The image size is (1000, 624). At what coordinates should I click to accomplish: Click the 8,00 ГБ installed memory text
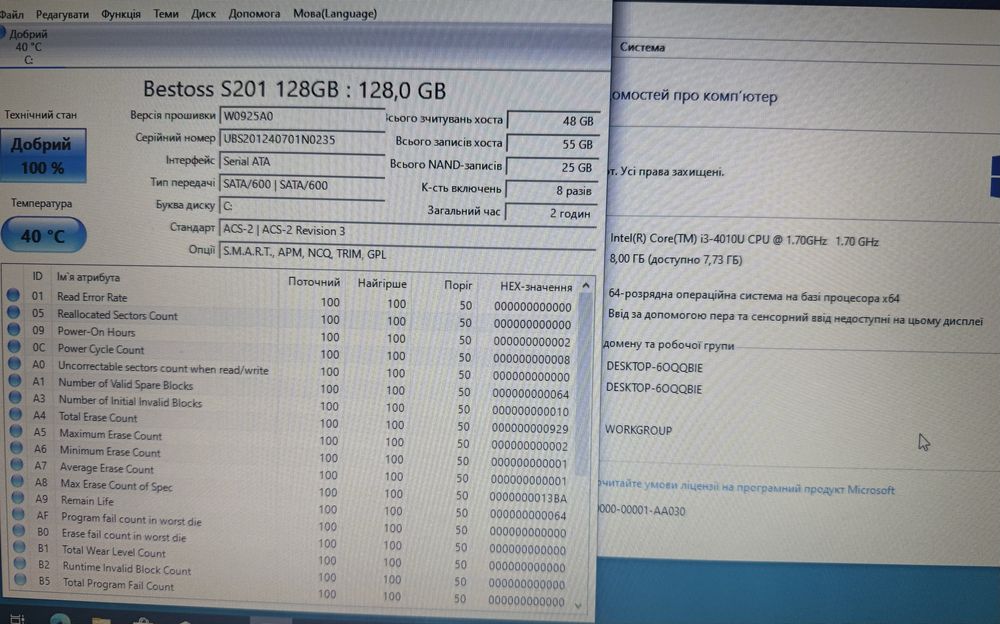tap(676, 260)
